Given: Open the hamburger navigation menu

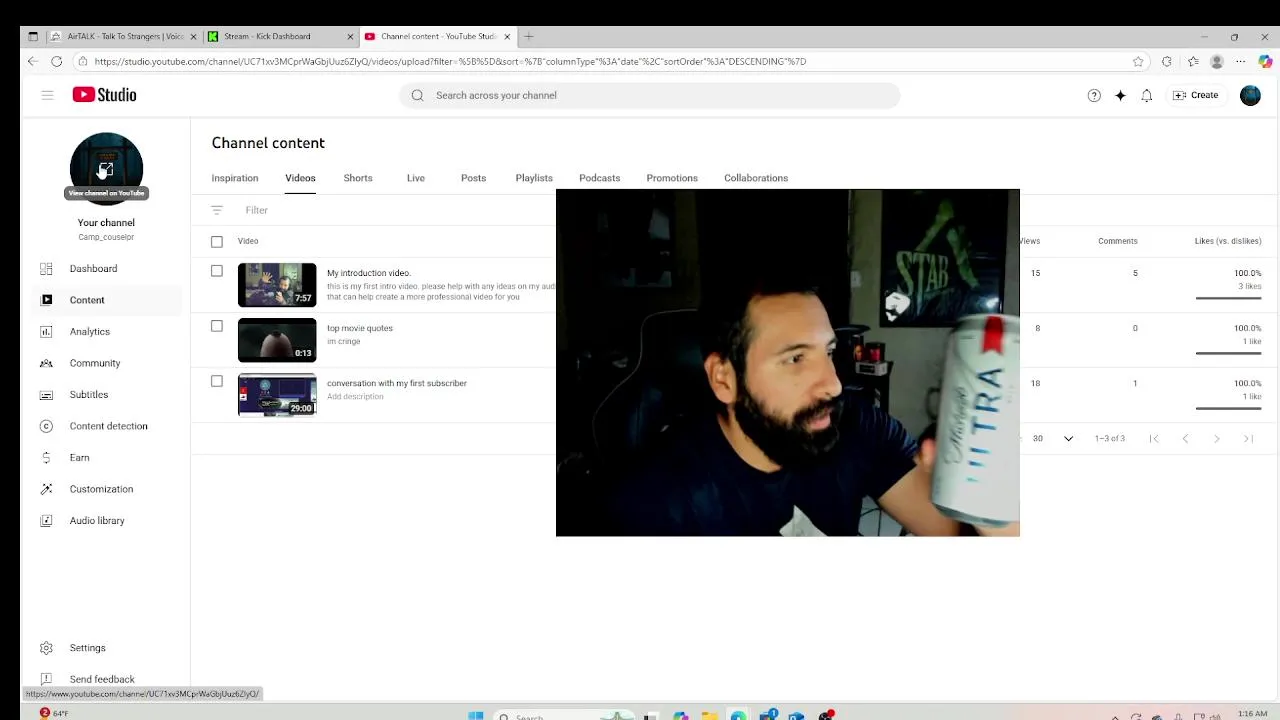Looking at the screenshot, I should (x=47, y=95).
